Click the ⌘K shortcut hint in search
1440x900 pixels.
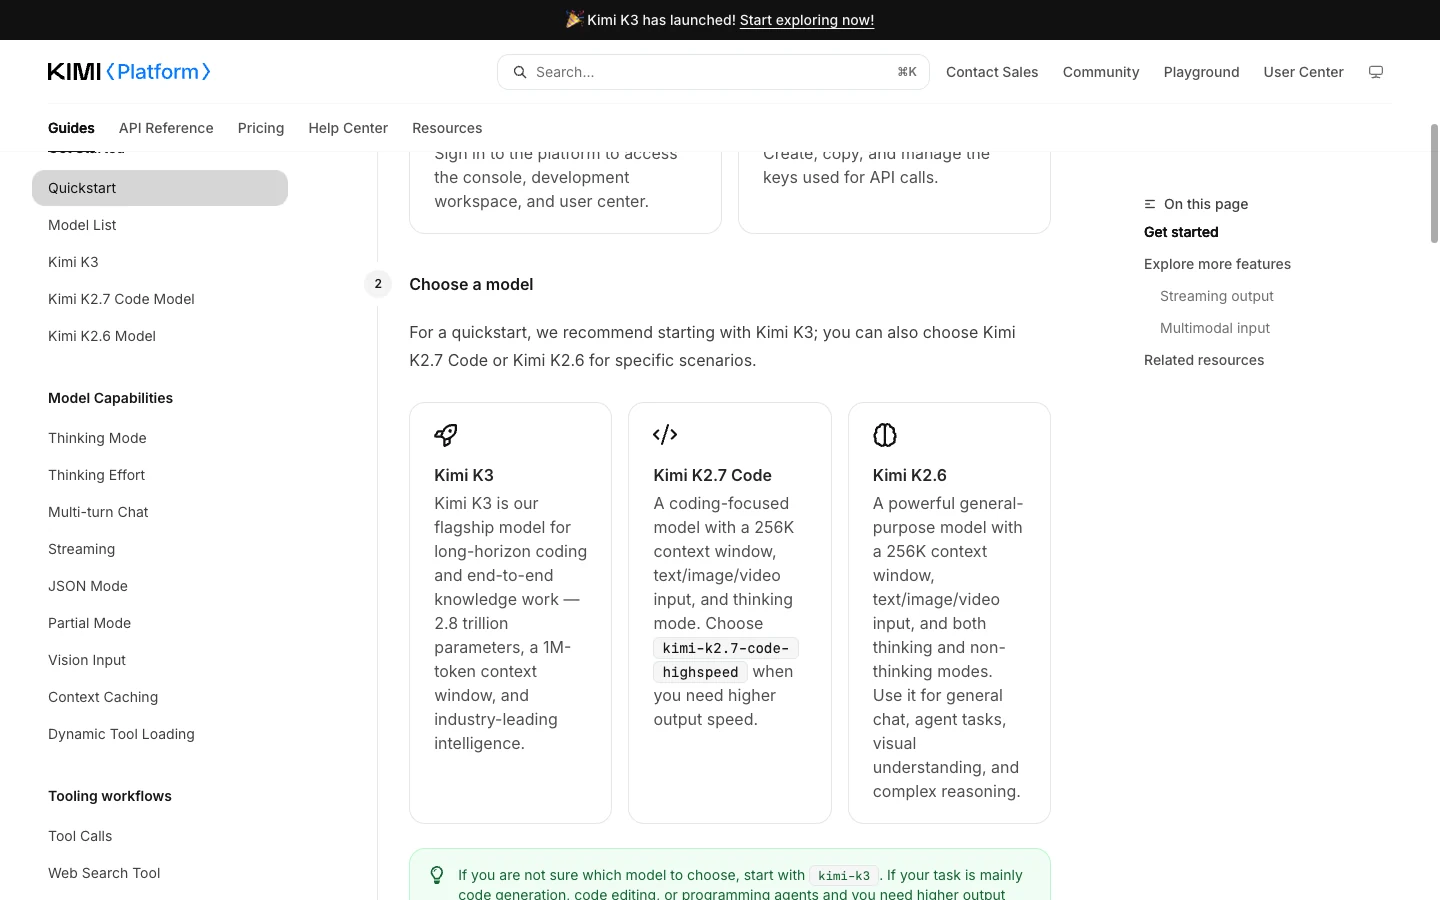907,72
